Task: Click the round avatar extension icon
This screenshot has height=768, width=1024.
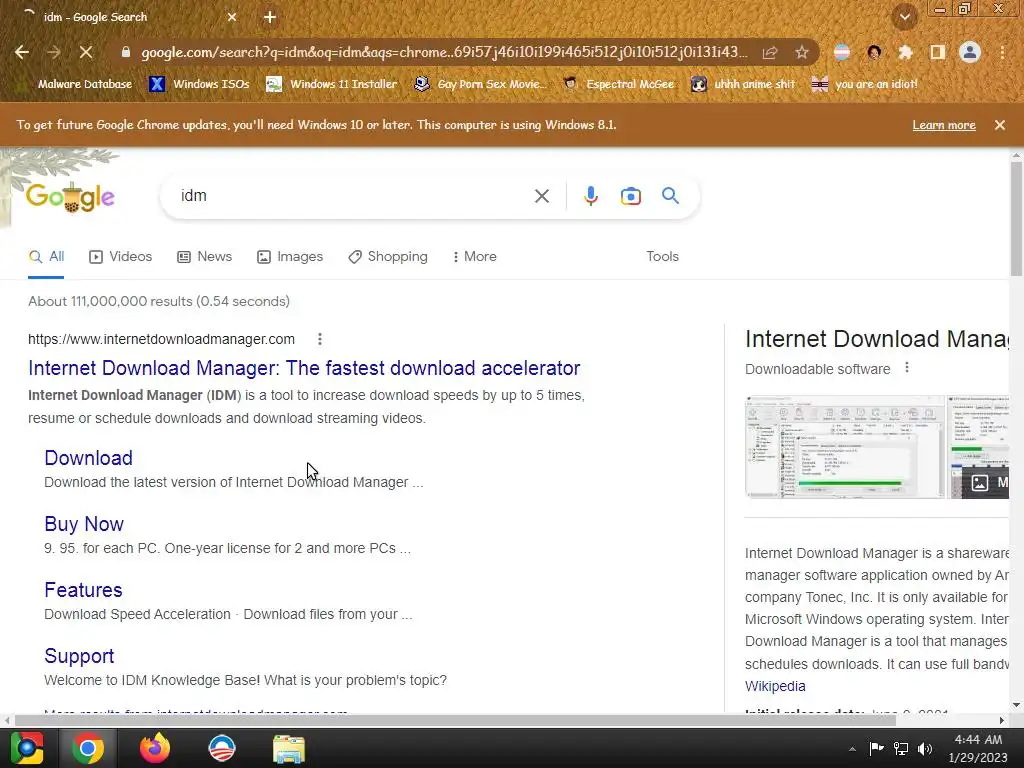Action: pyautogui.click(x=874, y=52)
